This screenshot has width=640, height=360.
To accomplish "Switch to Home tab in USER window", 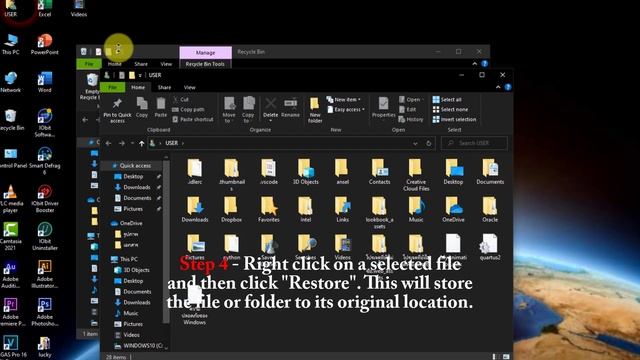I will [x=138, y=87].
